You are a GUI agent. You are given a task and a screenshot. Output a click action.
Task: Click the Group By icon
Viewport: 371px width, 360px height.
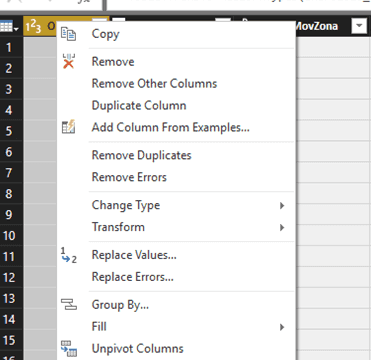(x=69, y=304)
